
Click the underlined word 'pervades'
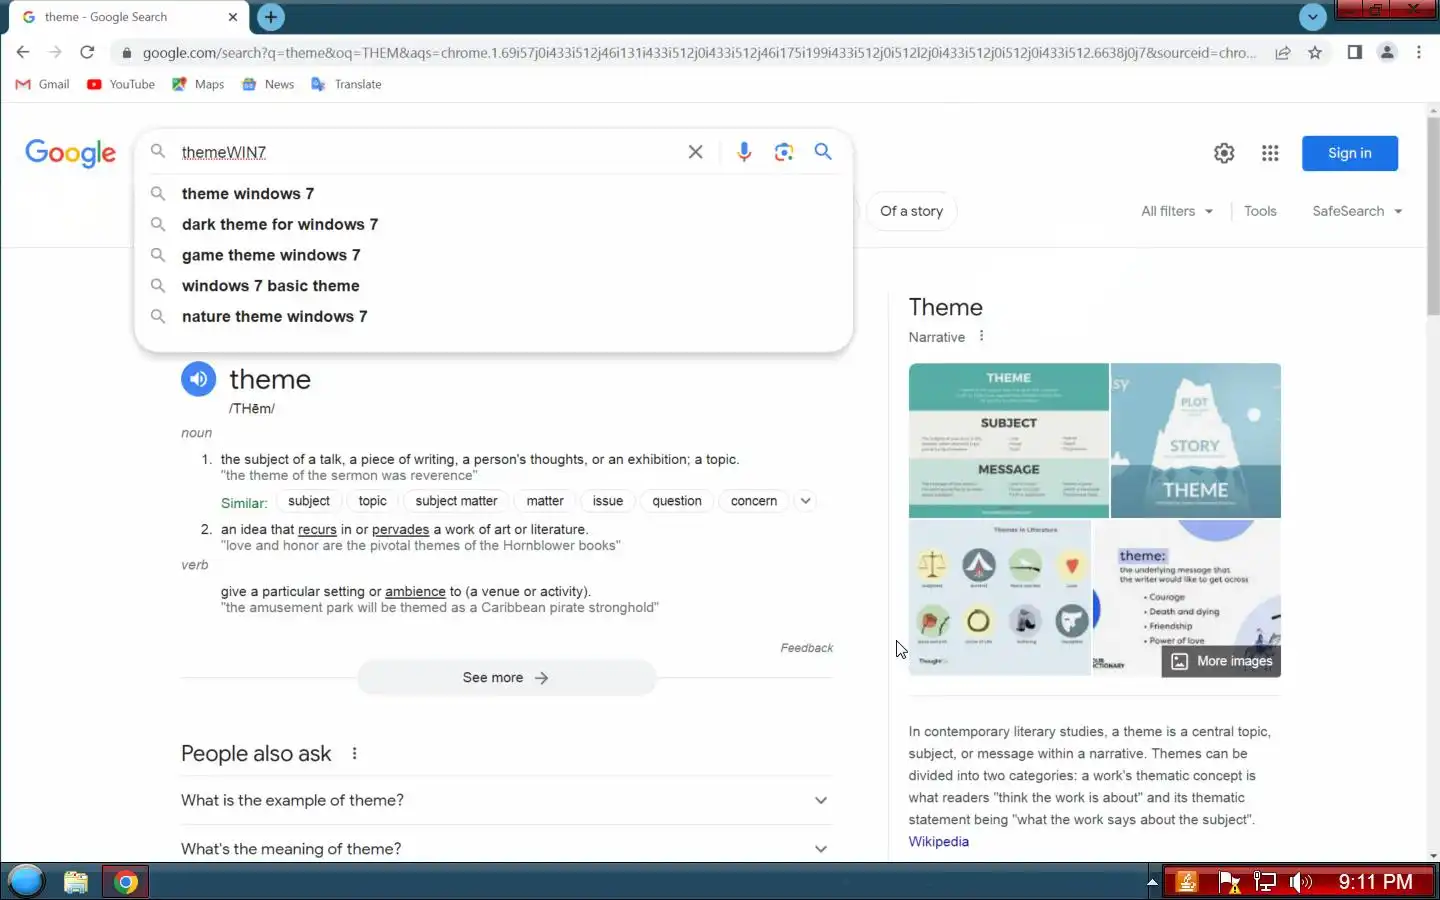click(x=400, y=529)
